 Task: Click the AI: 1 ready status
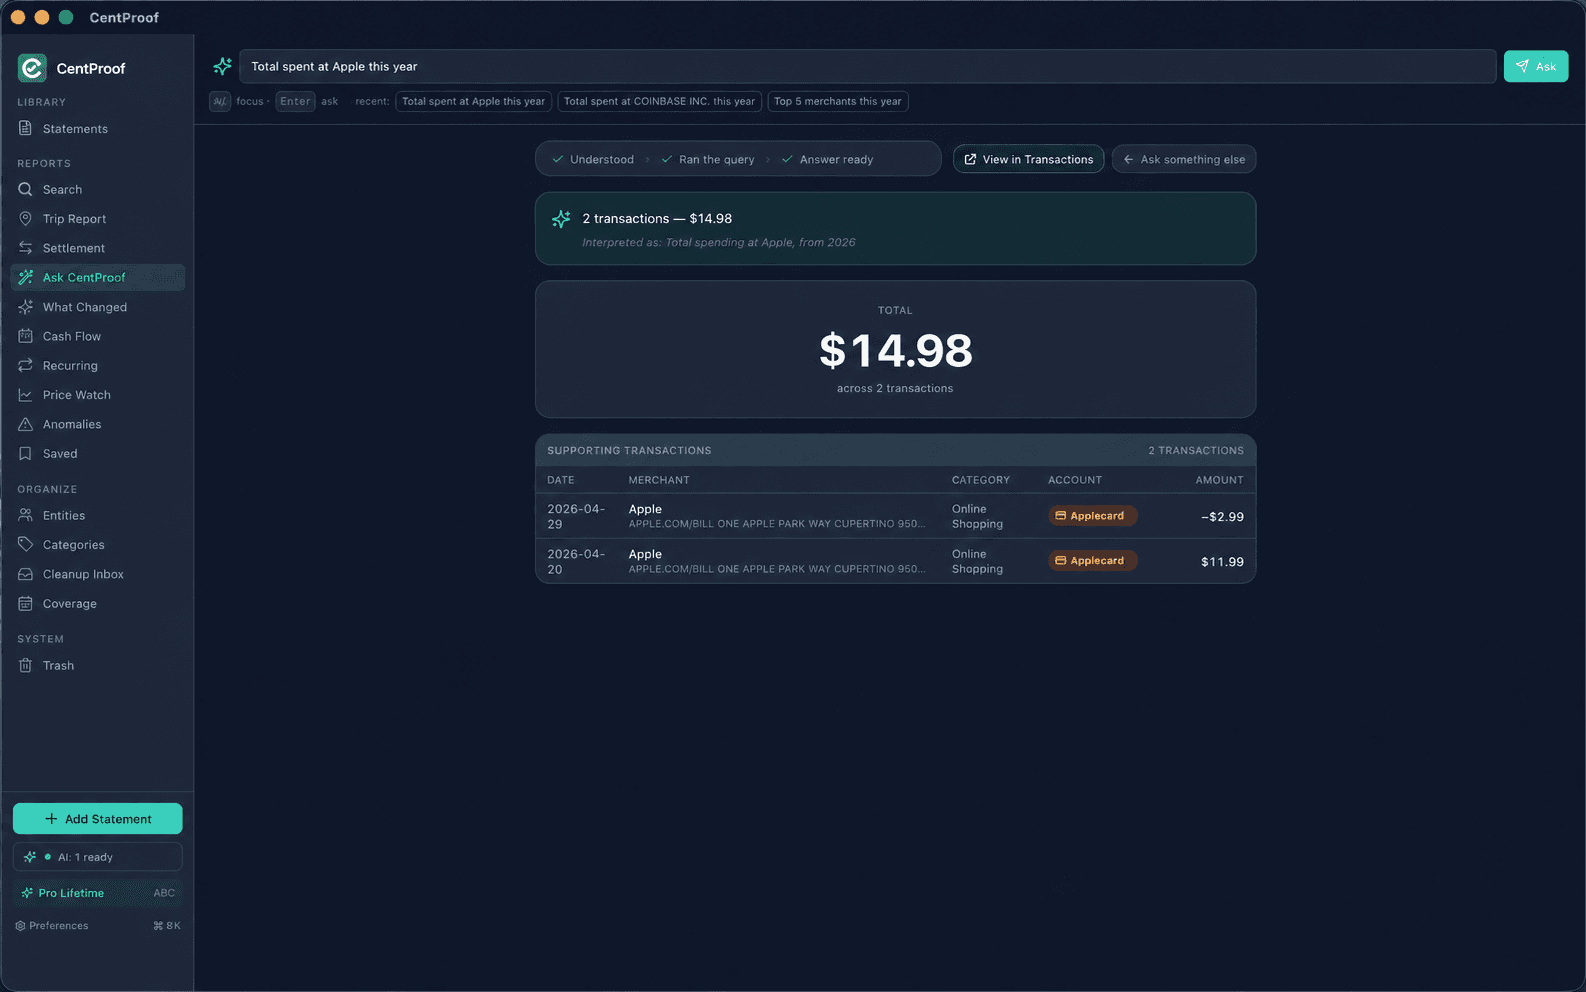click(x=98, y=857)
